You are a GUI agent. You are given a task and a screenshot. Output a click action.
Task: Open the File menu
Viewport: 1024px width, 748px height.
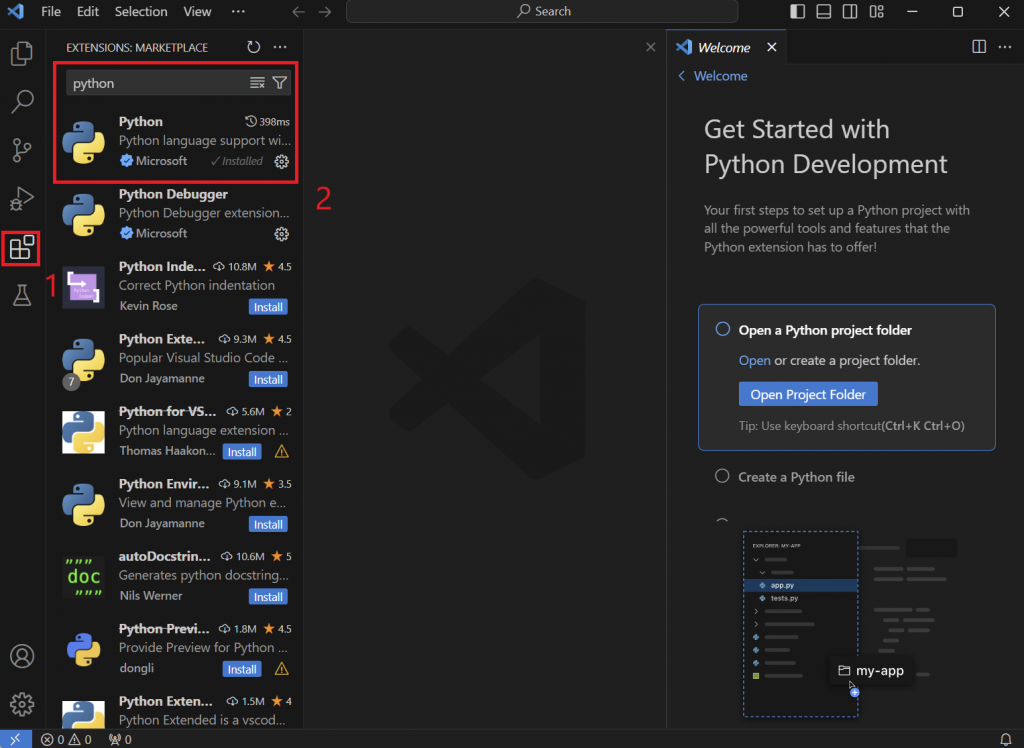coord(50,12)
